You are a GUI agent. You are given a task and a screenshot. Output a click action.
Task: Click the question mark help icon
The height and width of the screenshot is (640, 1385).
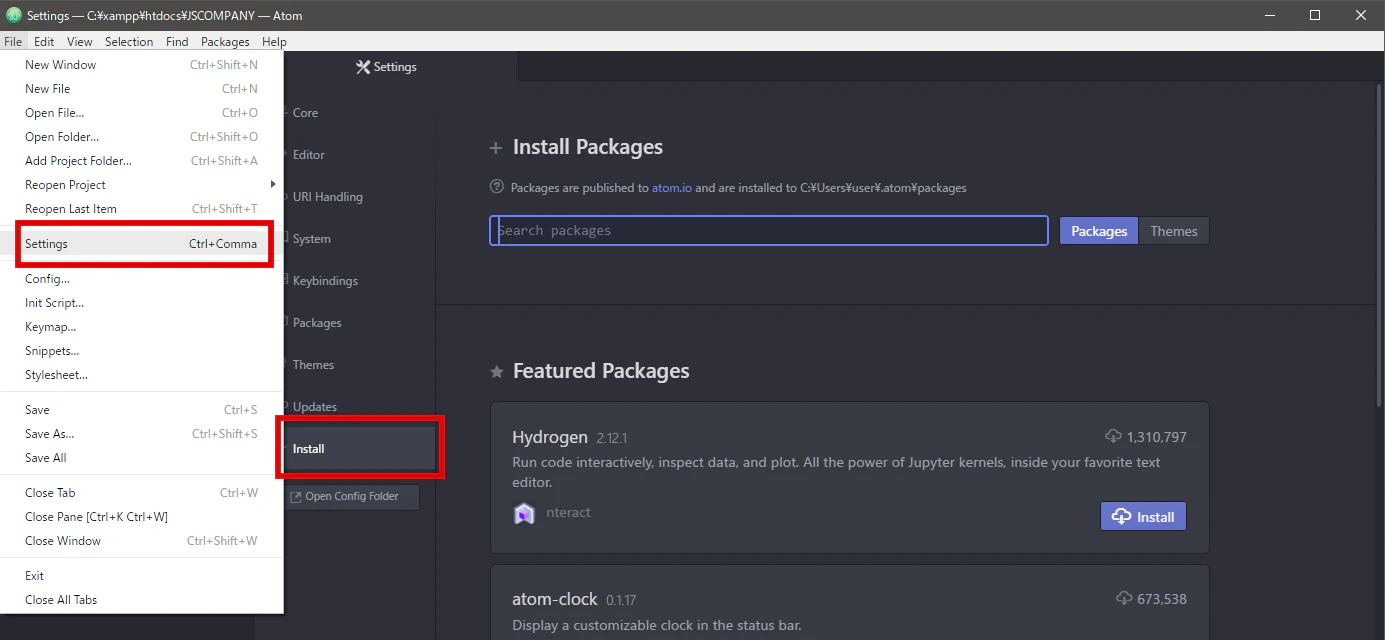496,187
